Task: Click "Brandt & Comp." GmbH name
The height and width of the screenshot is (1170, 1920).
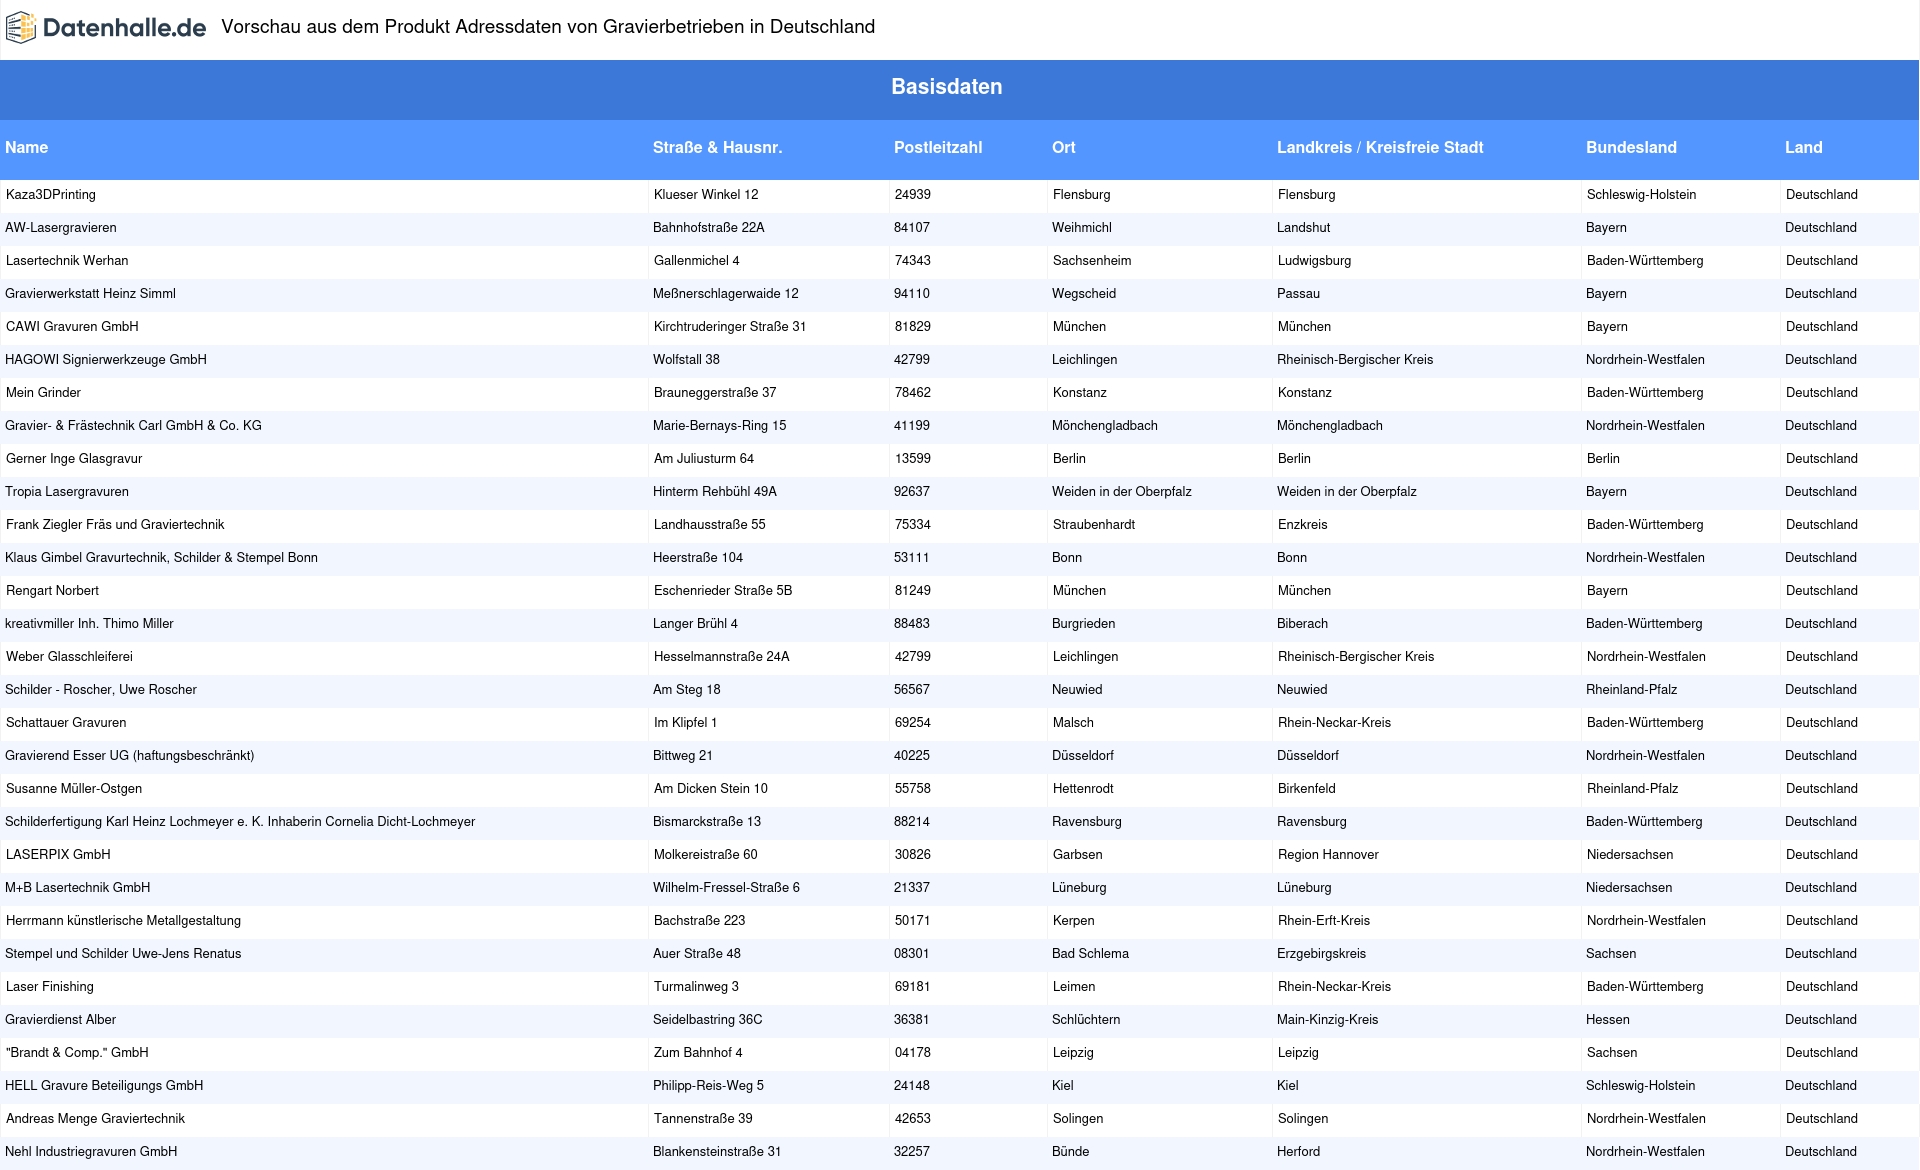Action: coord(77,1053)
